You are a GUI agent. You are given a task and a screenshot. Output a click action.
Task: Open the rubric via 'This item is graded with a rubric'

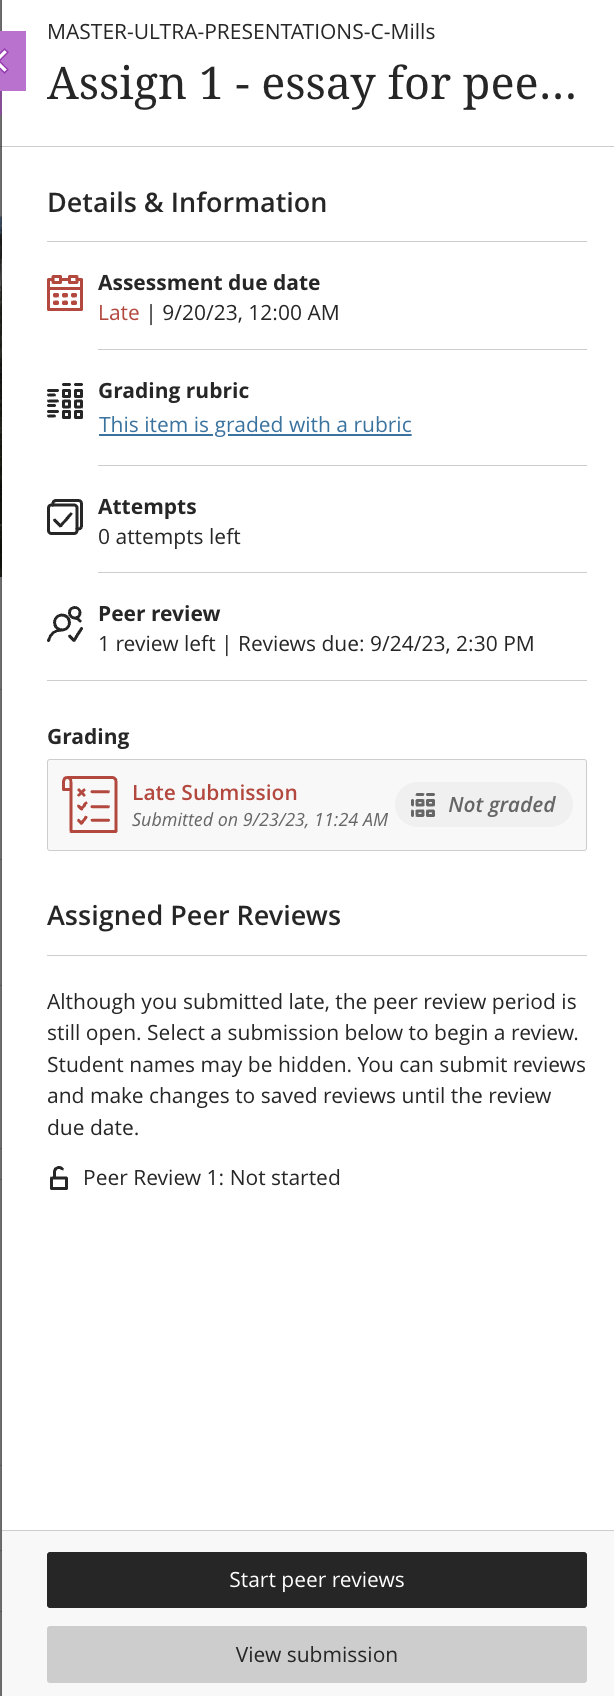point(255,424)
